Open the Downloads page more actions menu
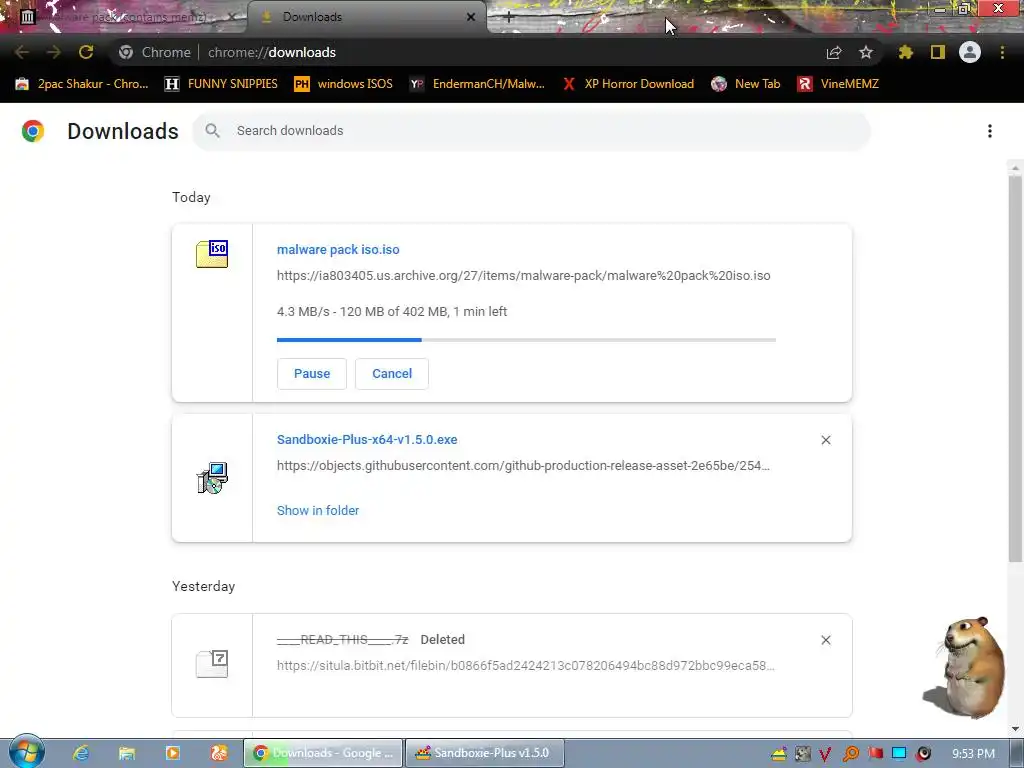Image resolution: width=1024 pixels, height=768 pixels. coord(990,131)
